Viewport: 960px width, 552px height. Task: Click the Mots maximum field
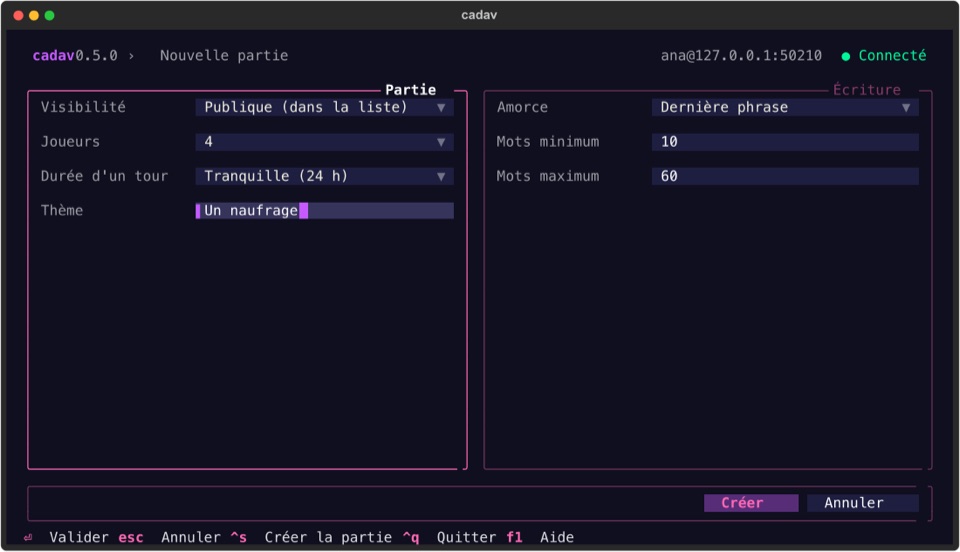785,176
